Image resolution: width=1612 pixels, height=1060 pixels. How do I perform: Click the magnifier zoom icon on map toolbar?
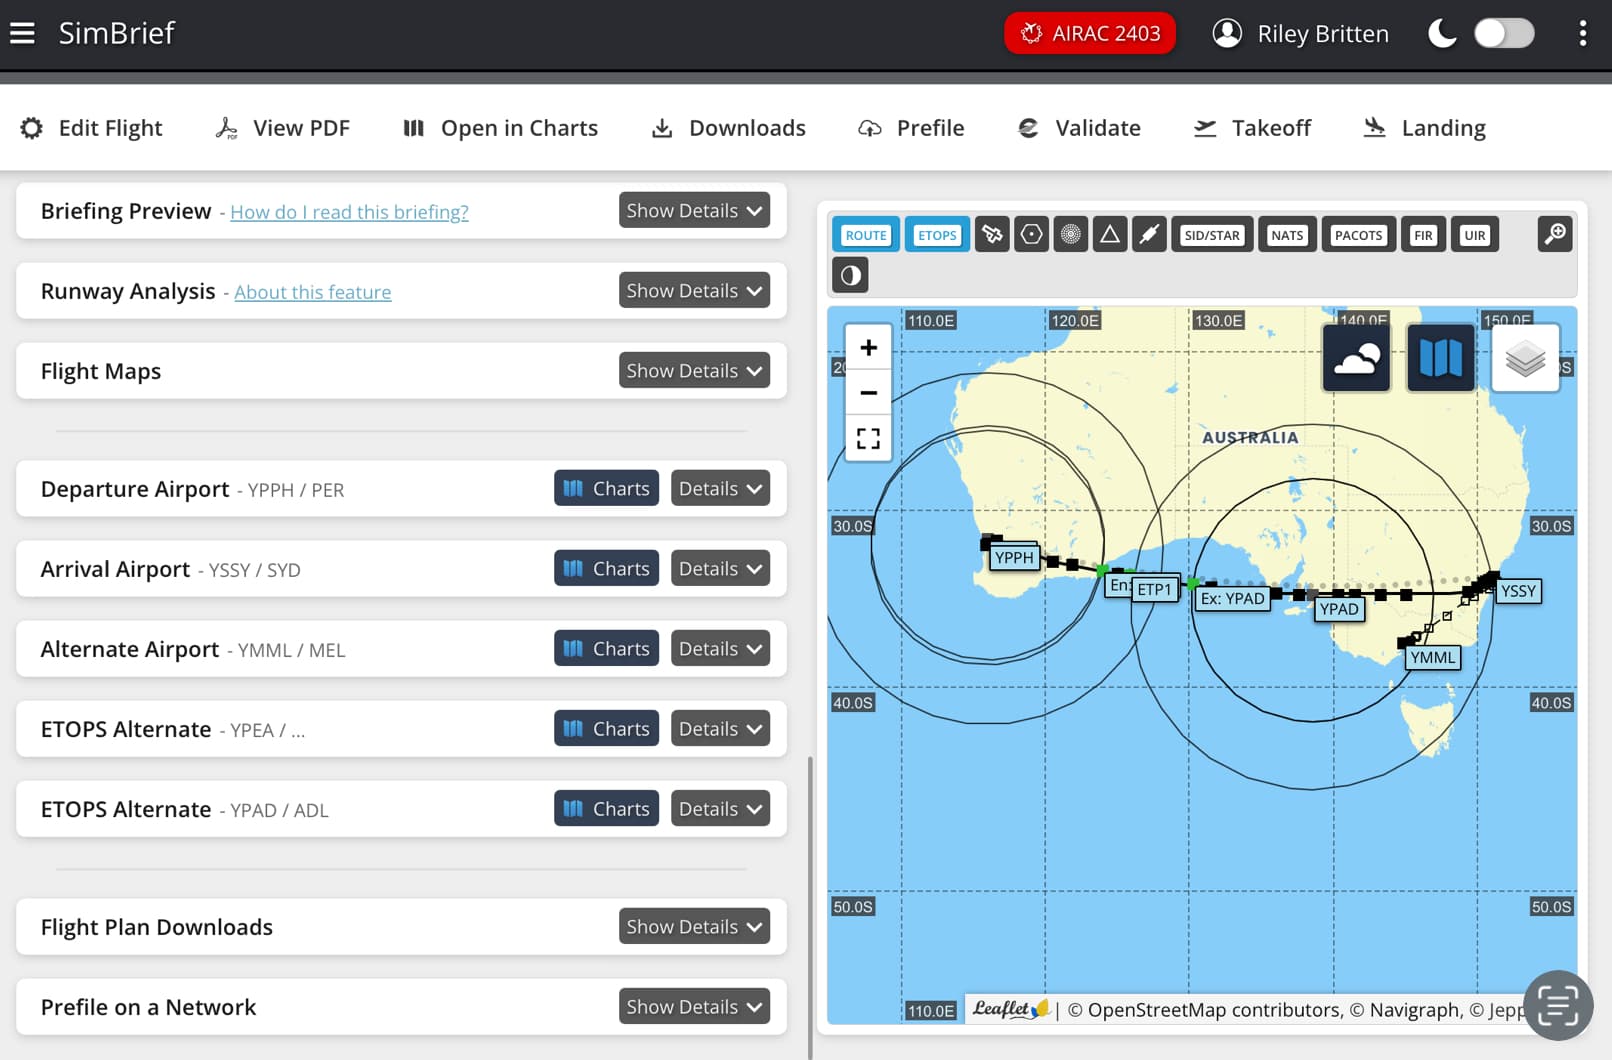pyautogui.click(x=1555, y=235)
